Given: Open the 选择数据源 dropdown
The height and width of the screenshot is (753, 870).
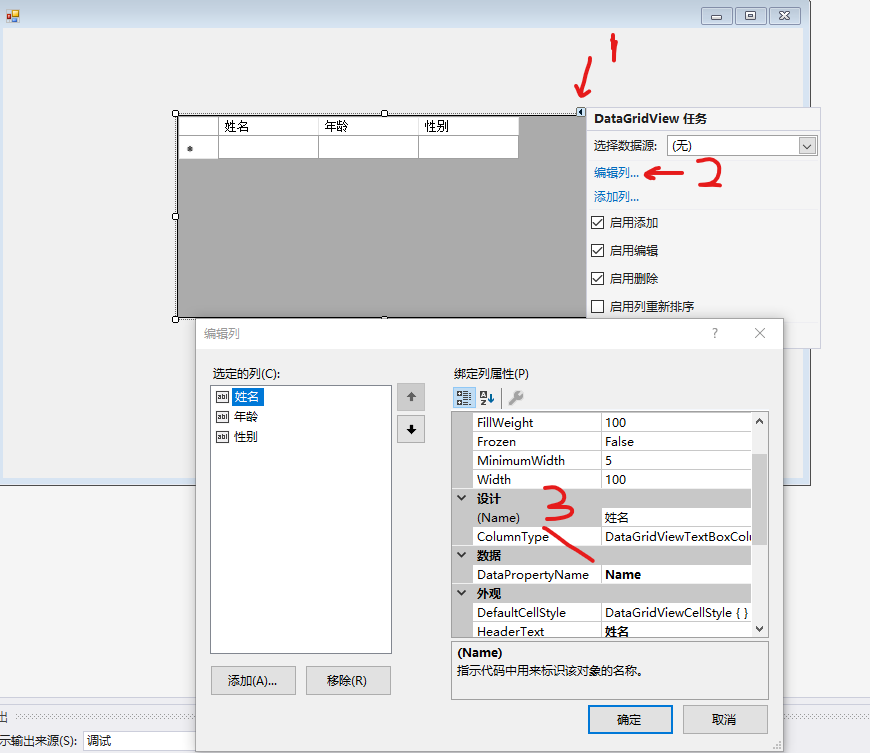Looking at the screenshot, I should pos(805,145).
